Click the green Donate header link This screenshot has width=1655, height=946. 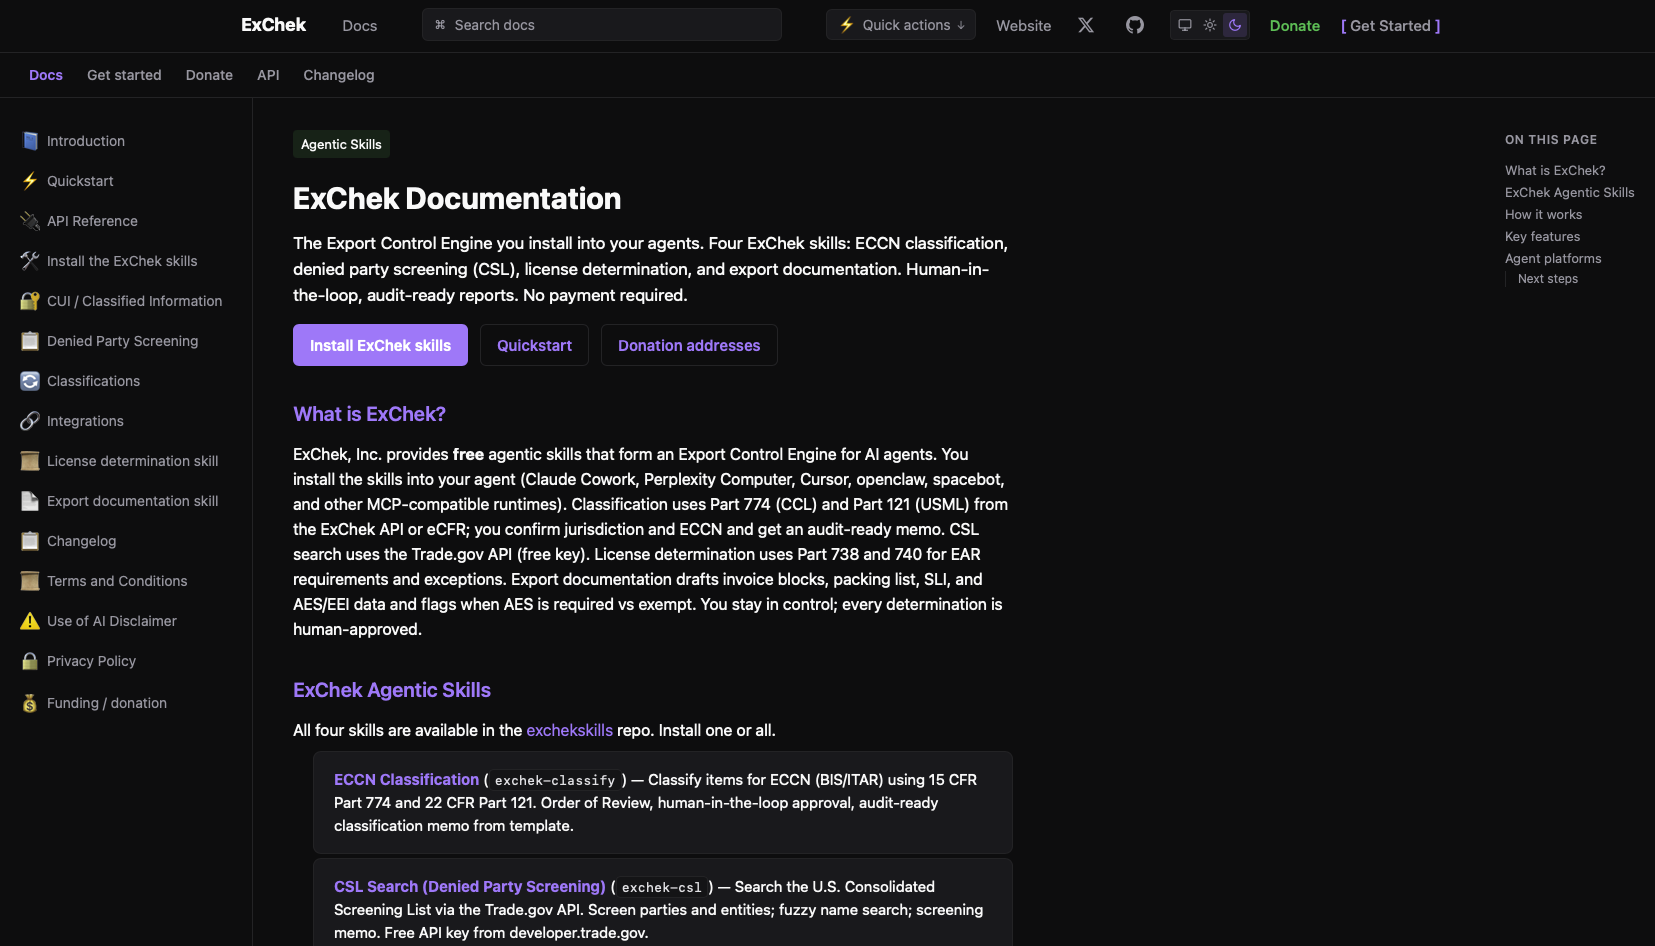[1295, 26]
